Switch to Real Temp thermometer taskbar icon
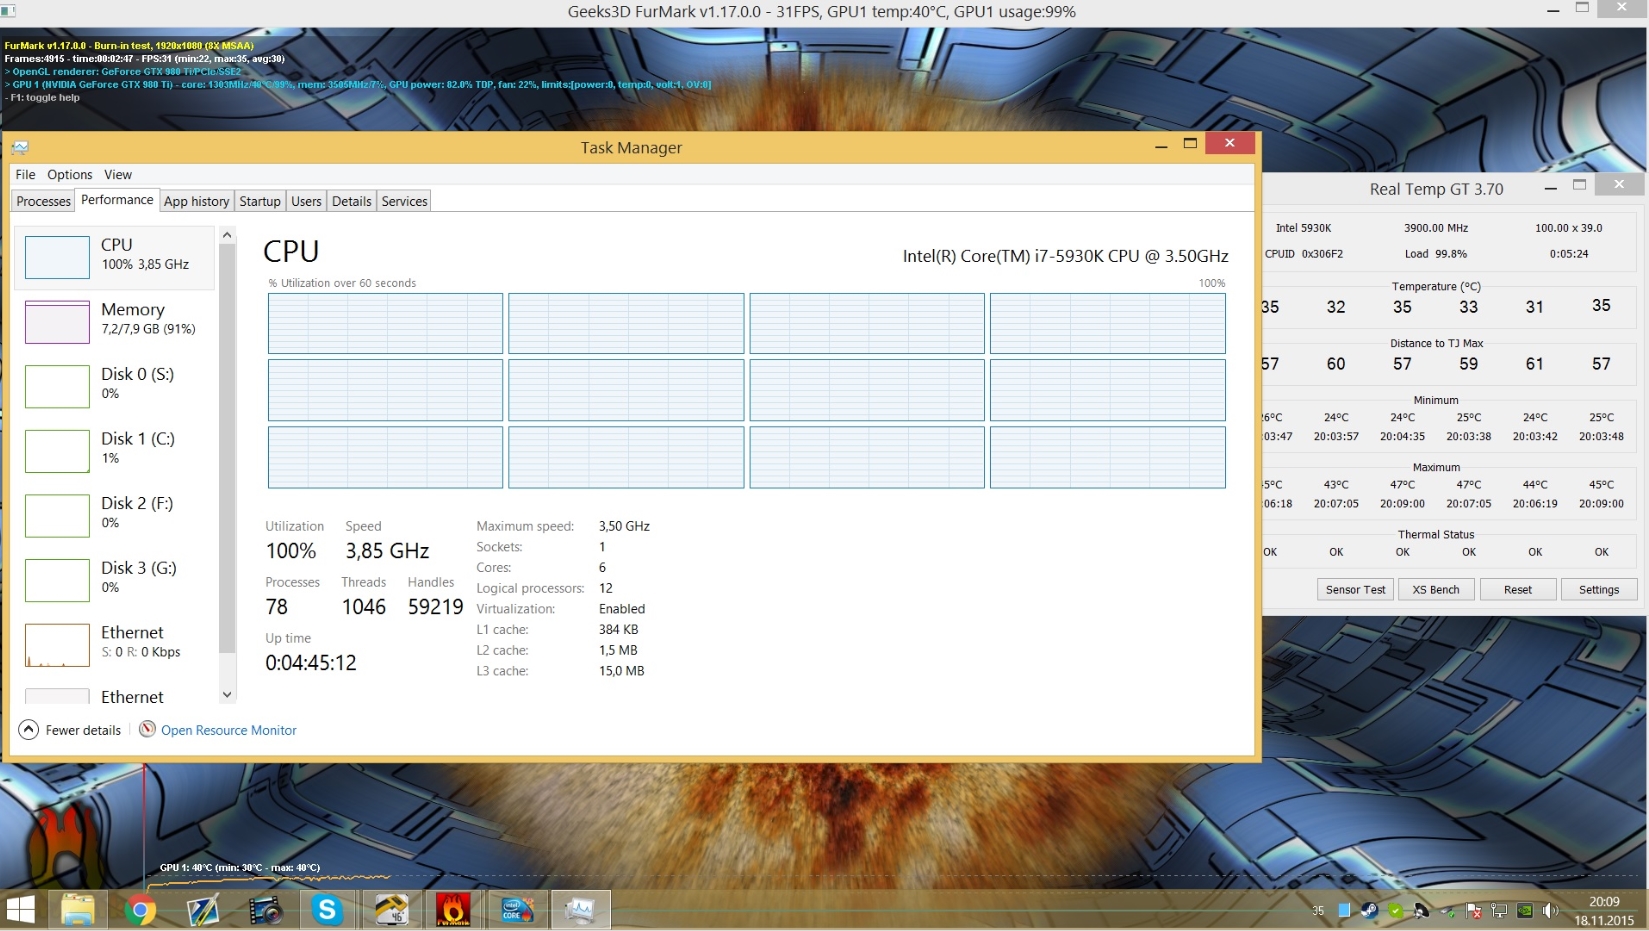Screen dimensions: 1649x931 pyautogui.click(x=391, y=910)
